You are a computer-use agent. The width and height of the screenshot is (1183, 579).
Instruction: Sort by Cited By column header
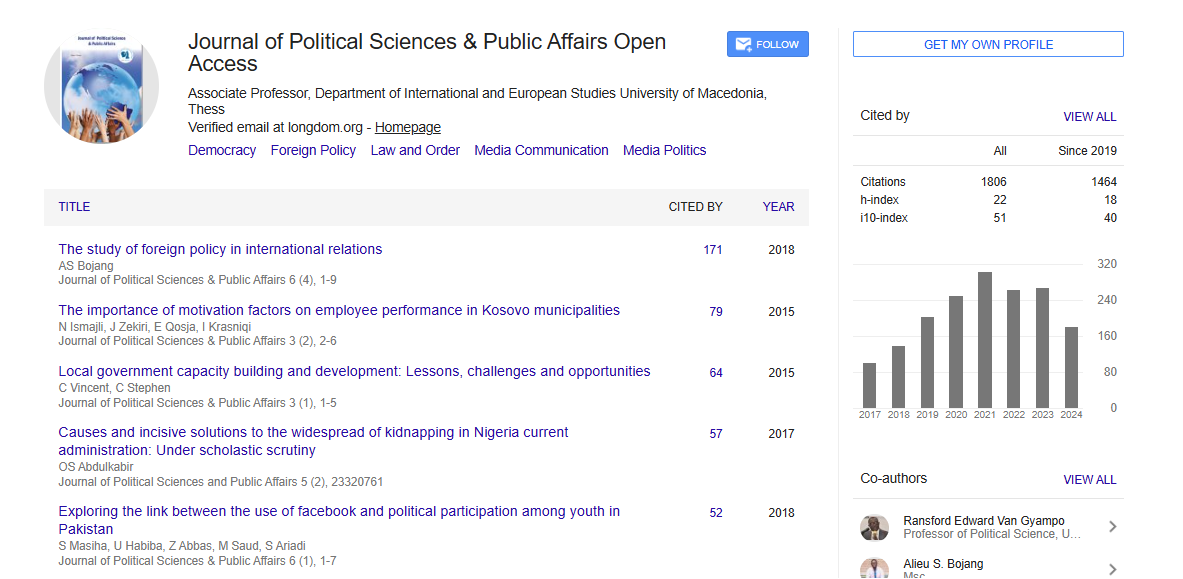(695, 207)
